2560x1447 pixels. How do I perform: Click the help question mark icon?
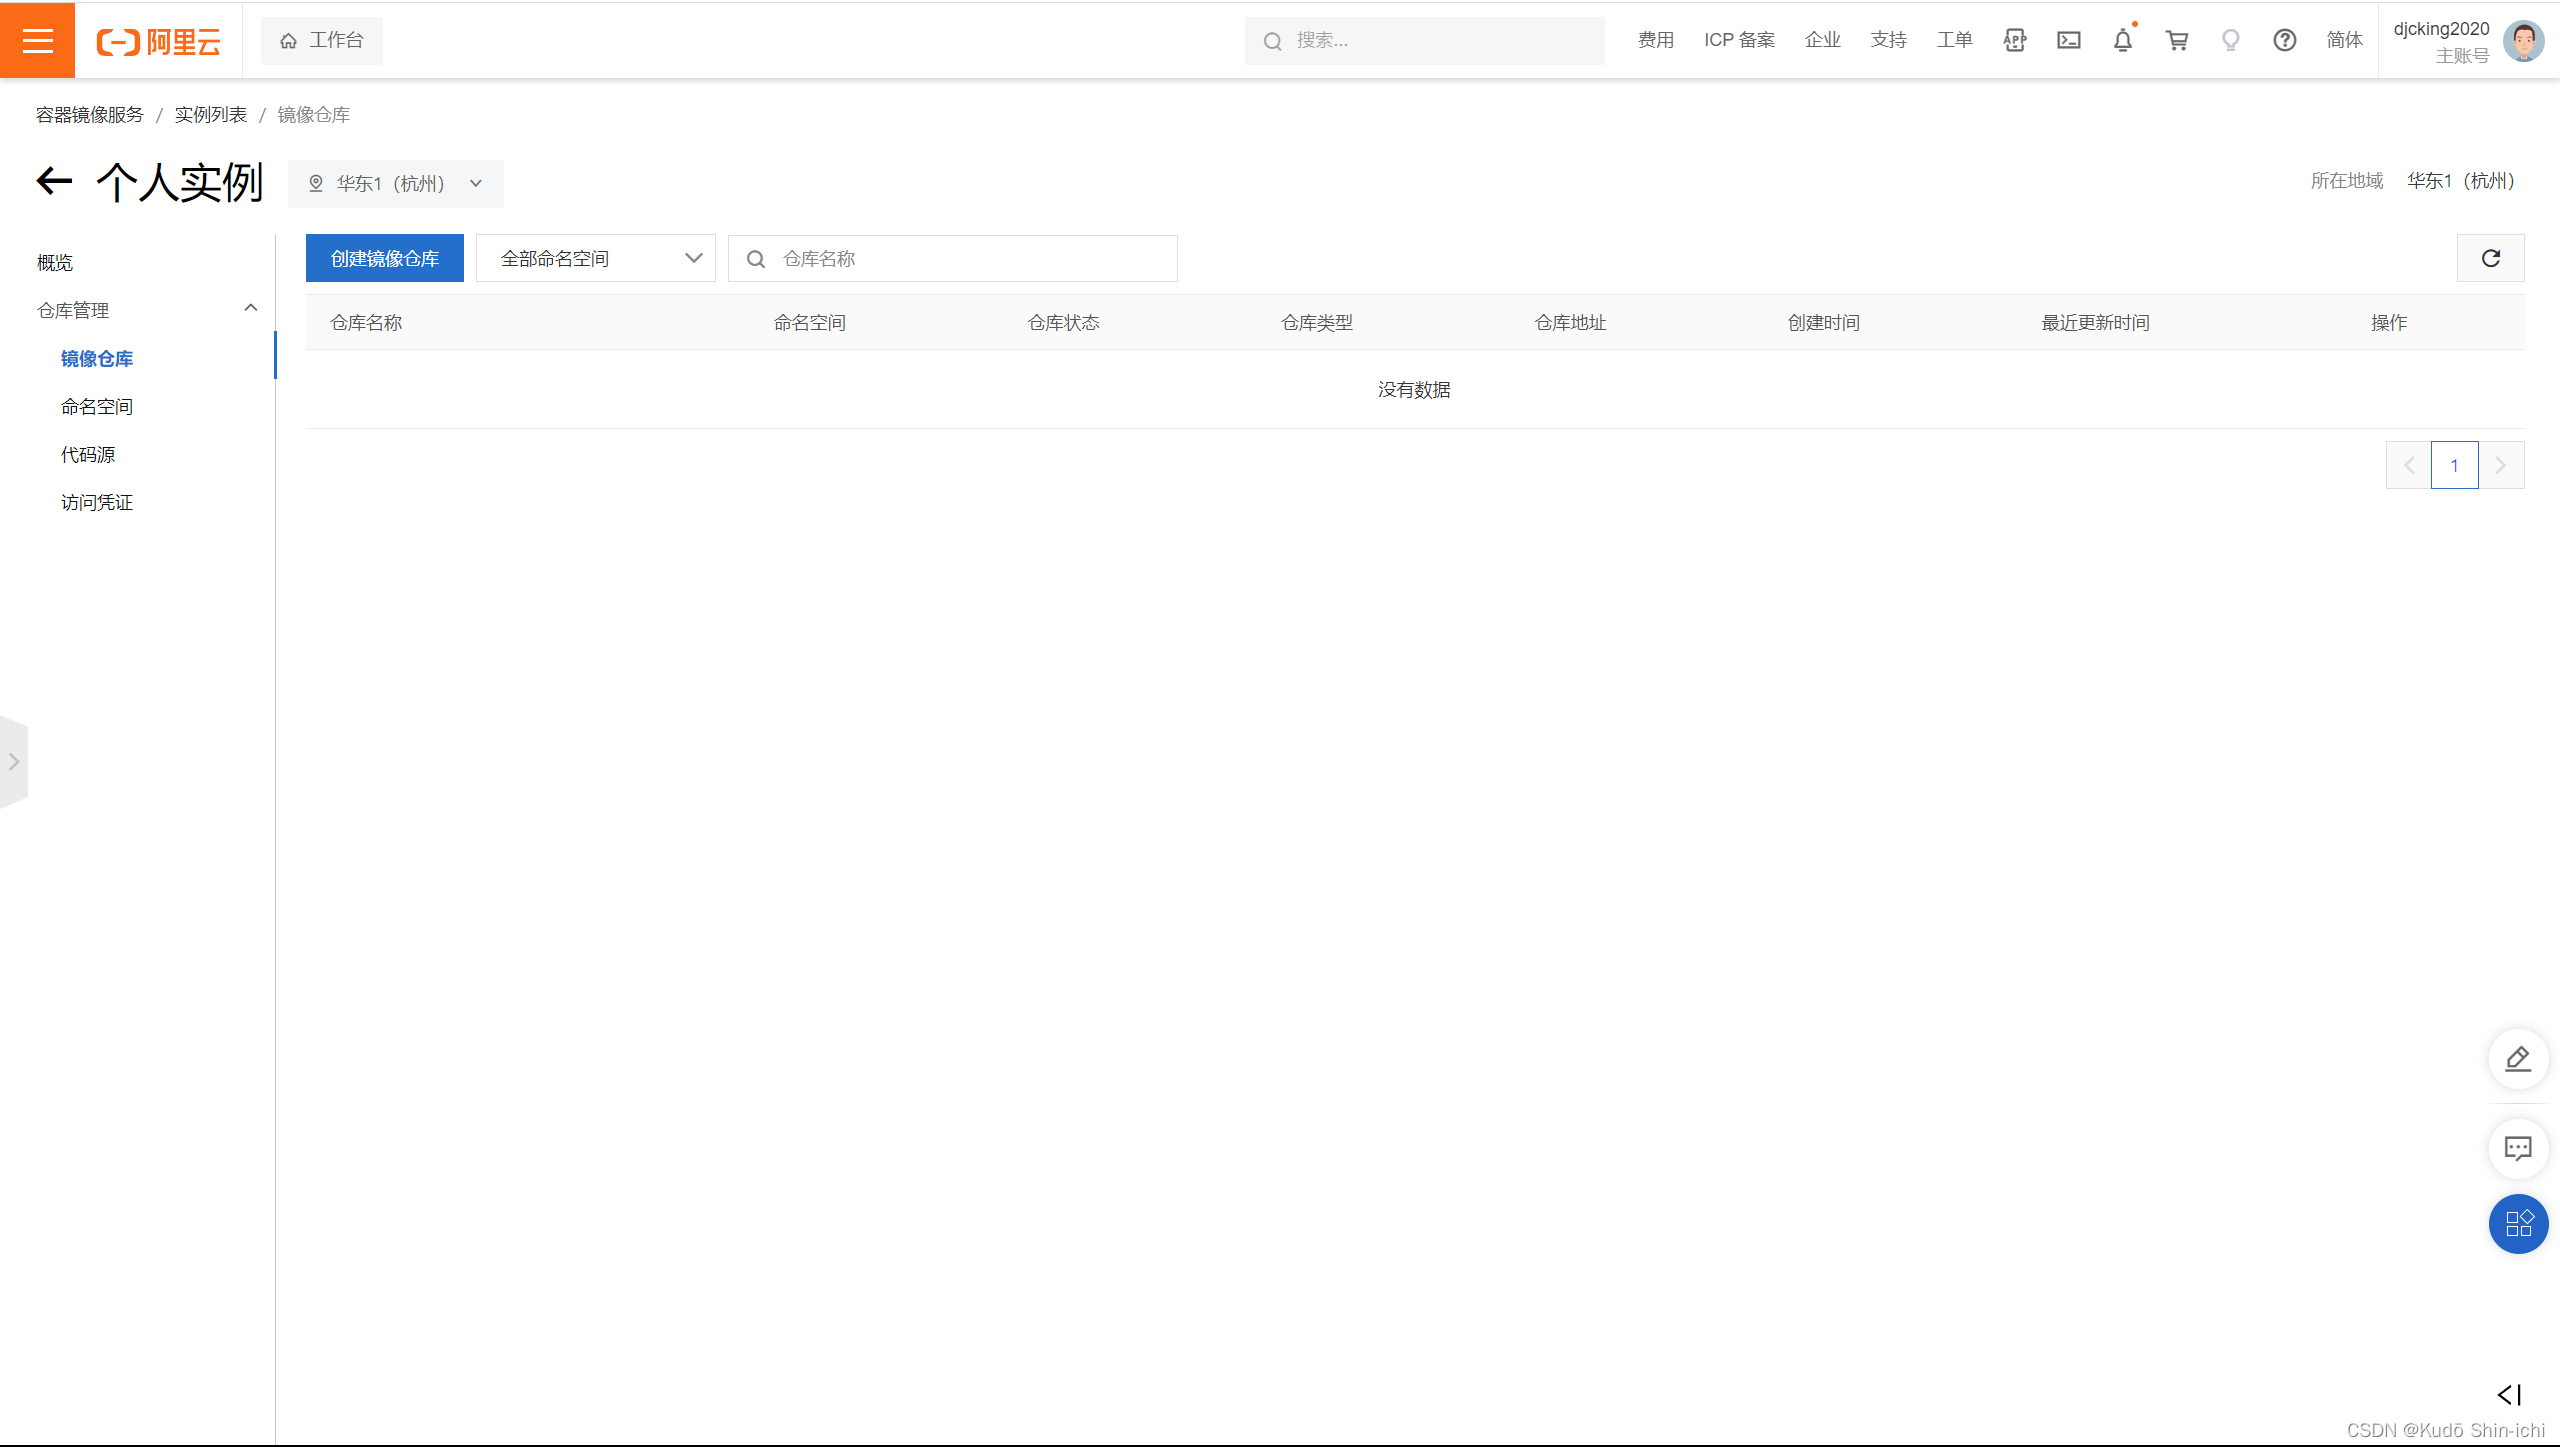point(2284,40)
